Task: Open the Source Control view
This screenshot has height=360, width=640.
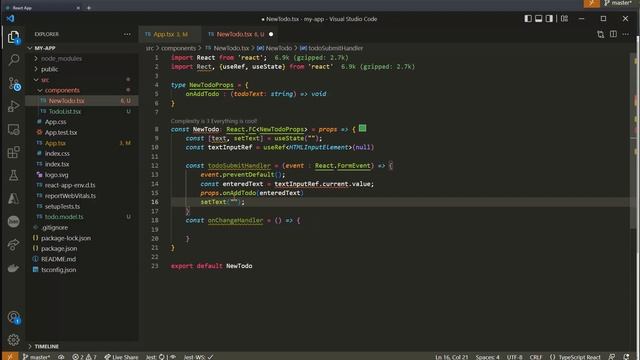Action: (13, 84)
